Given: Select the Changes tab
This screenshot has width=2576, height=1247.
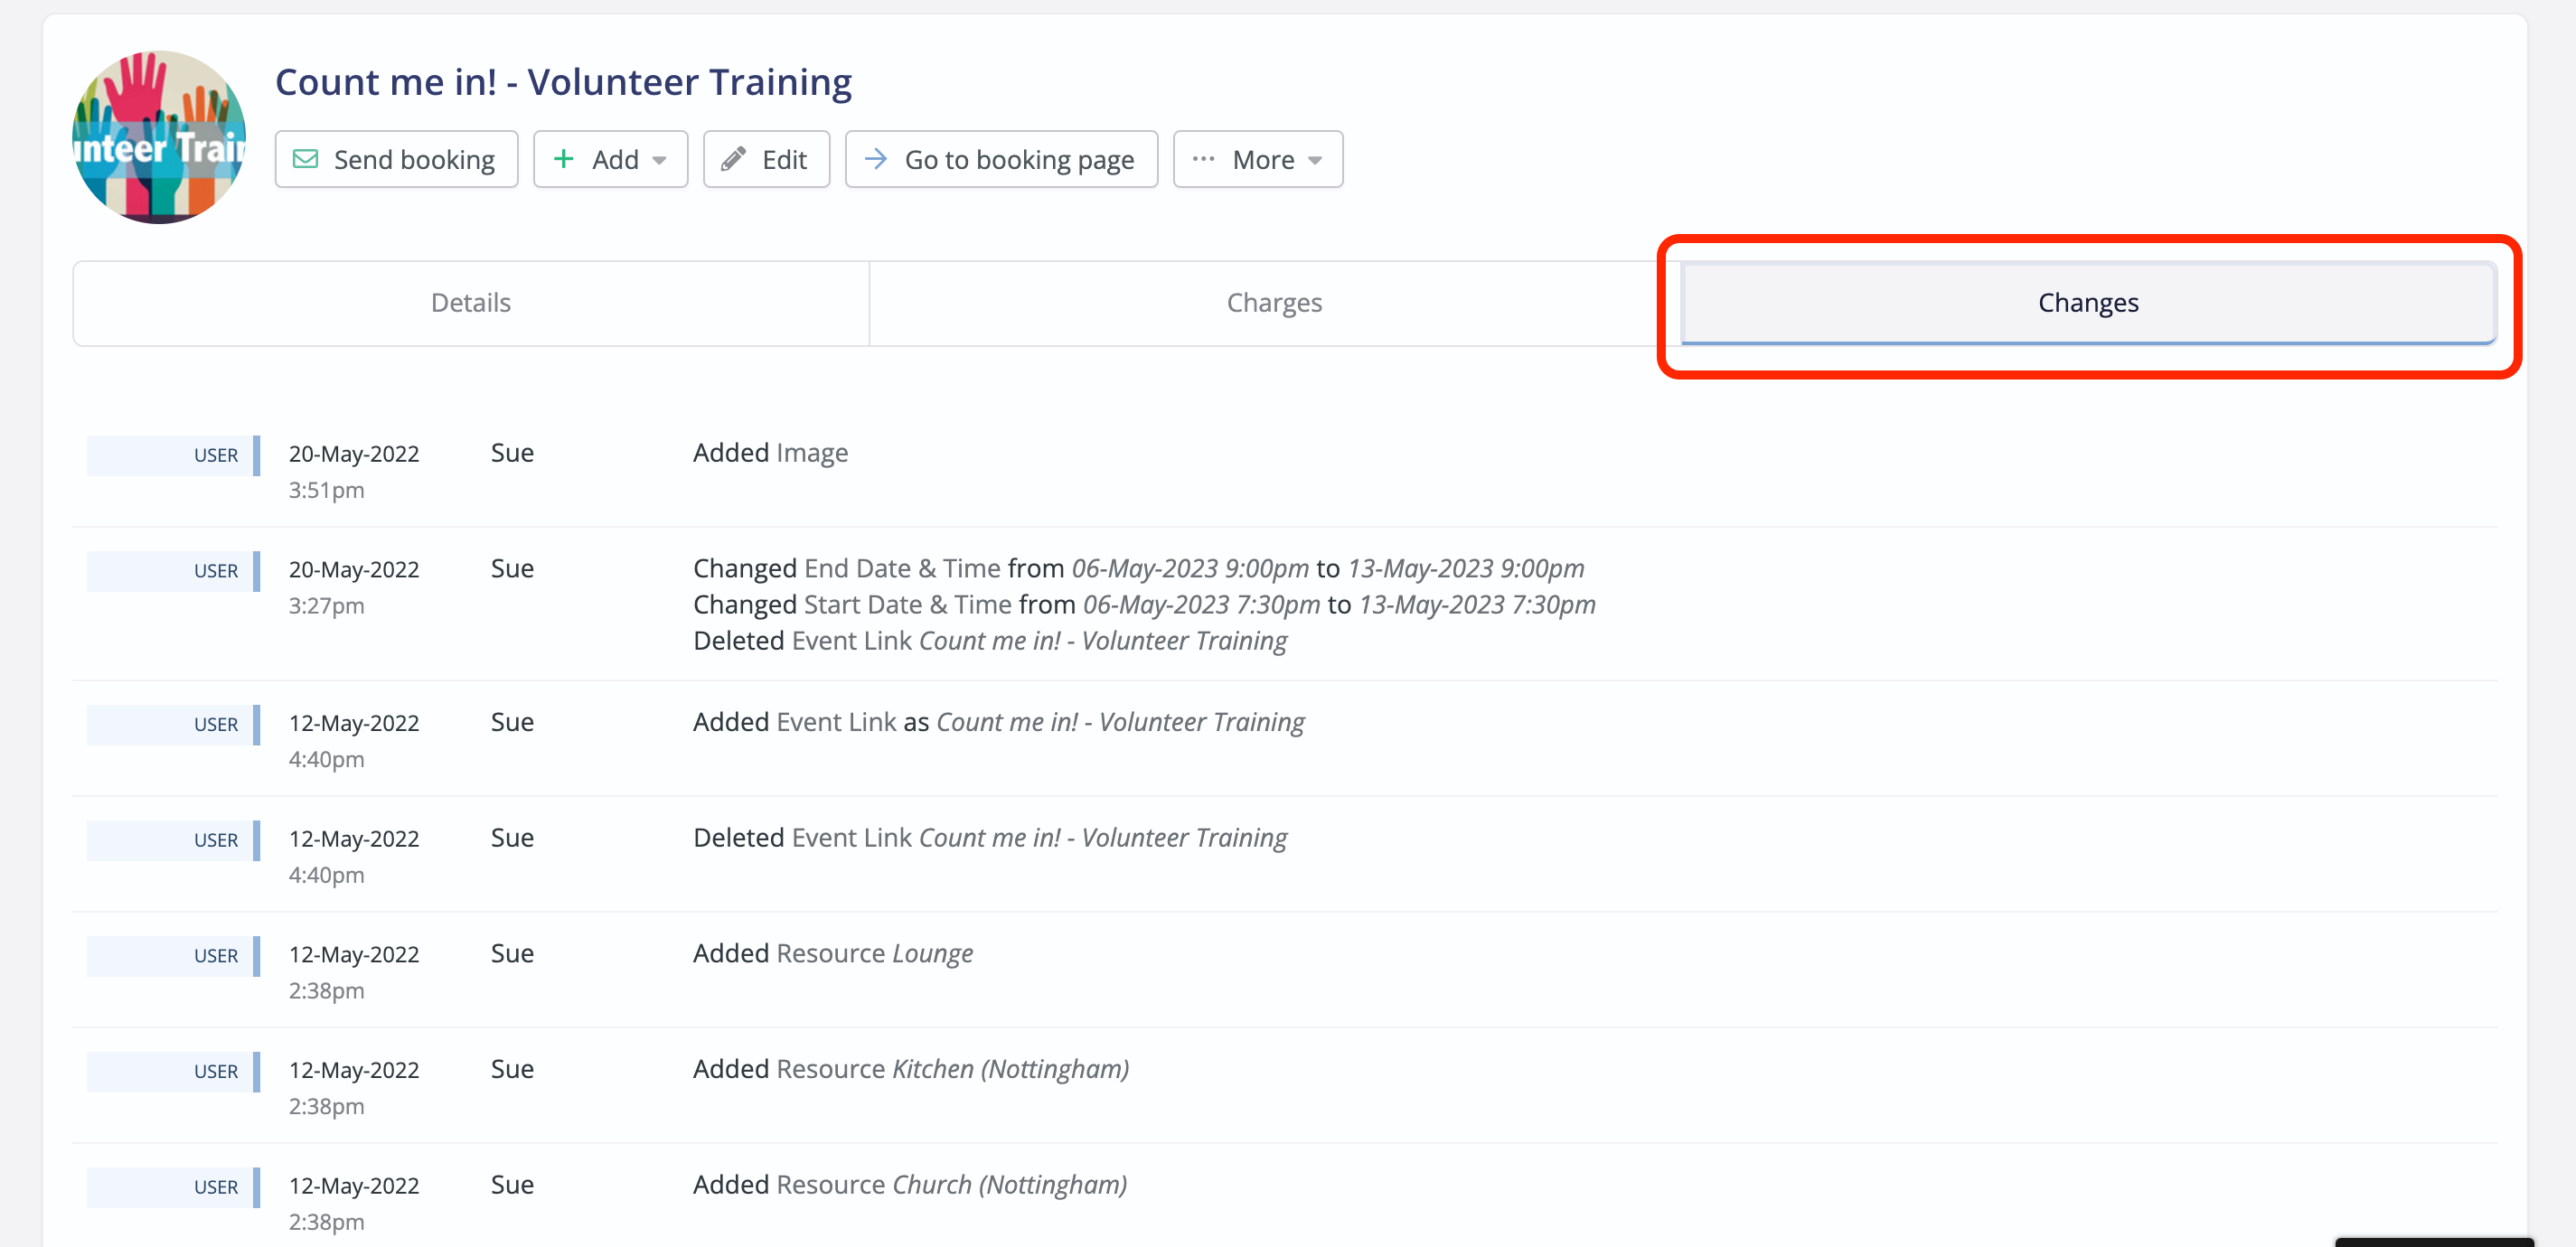Looking at the screenshot, I should (2088, 302).
